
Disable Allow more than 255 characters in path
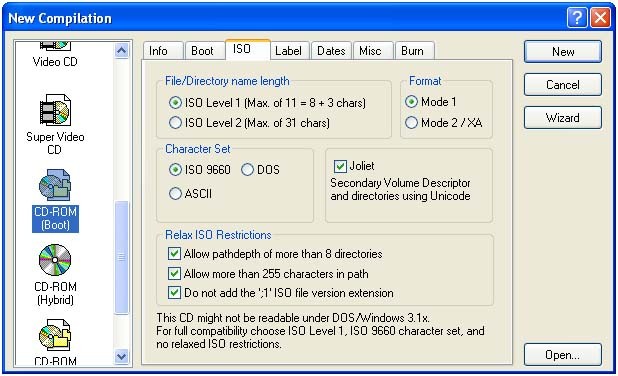[x=174, y=273]
